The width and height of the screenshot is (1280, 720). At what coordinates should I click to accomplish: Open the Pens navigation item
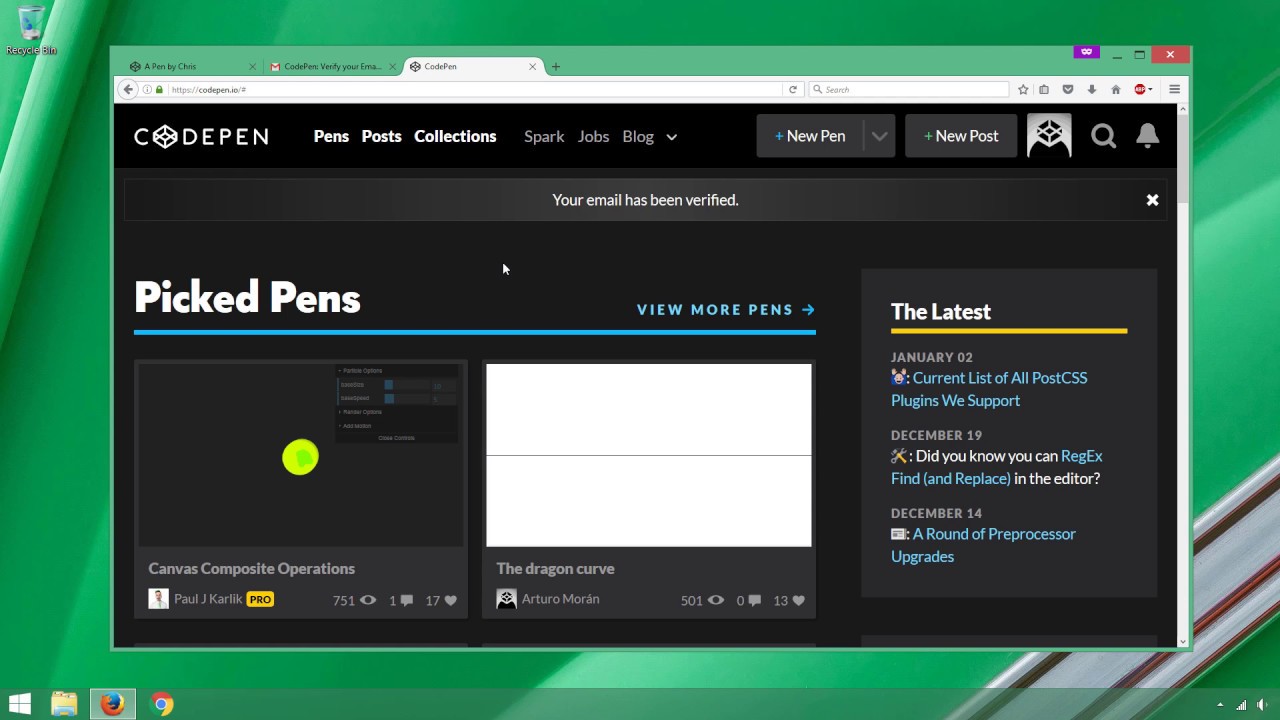331,136
